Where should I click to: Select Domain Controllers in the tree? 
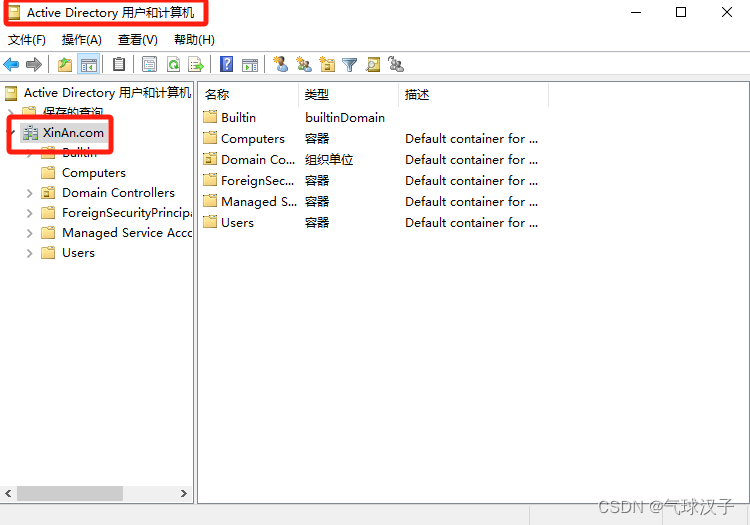coord(118,193)
